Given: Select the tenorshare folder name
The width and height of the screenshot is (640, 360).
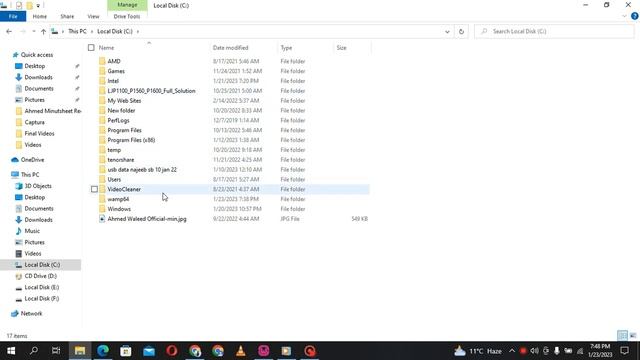Looking at the screenshot, I should [x=121, y=160].
